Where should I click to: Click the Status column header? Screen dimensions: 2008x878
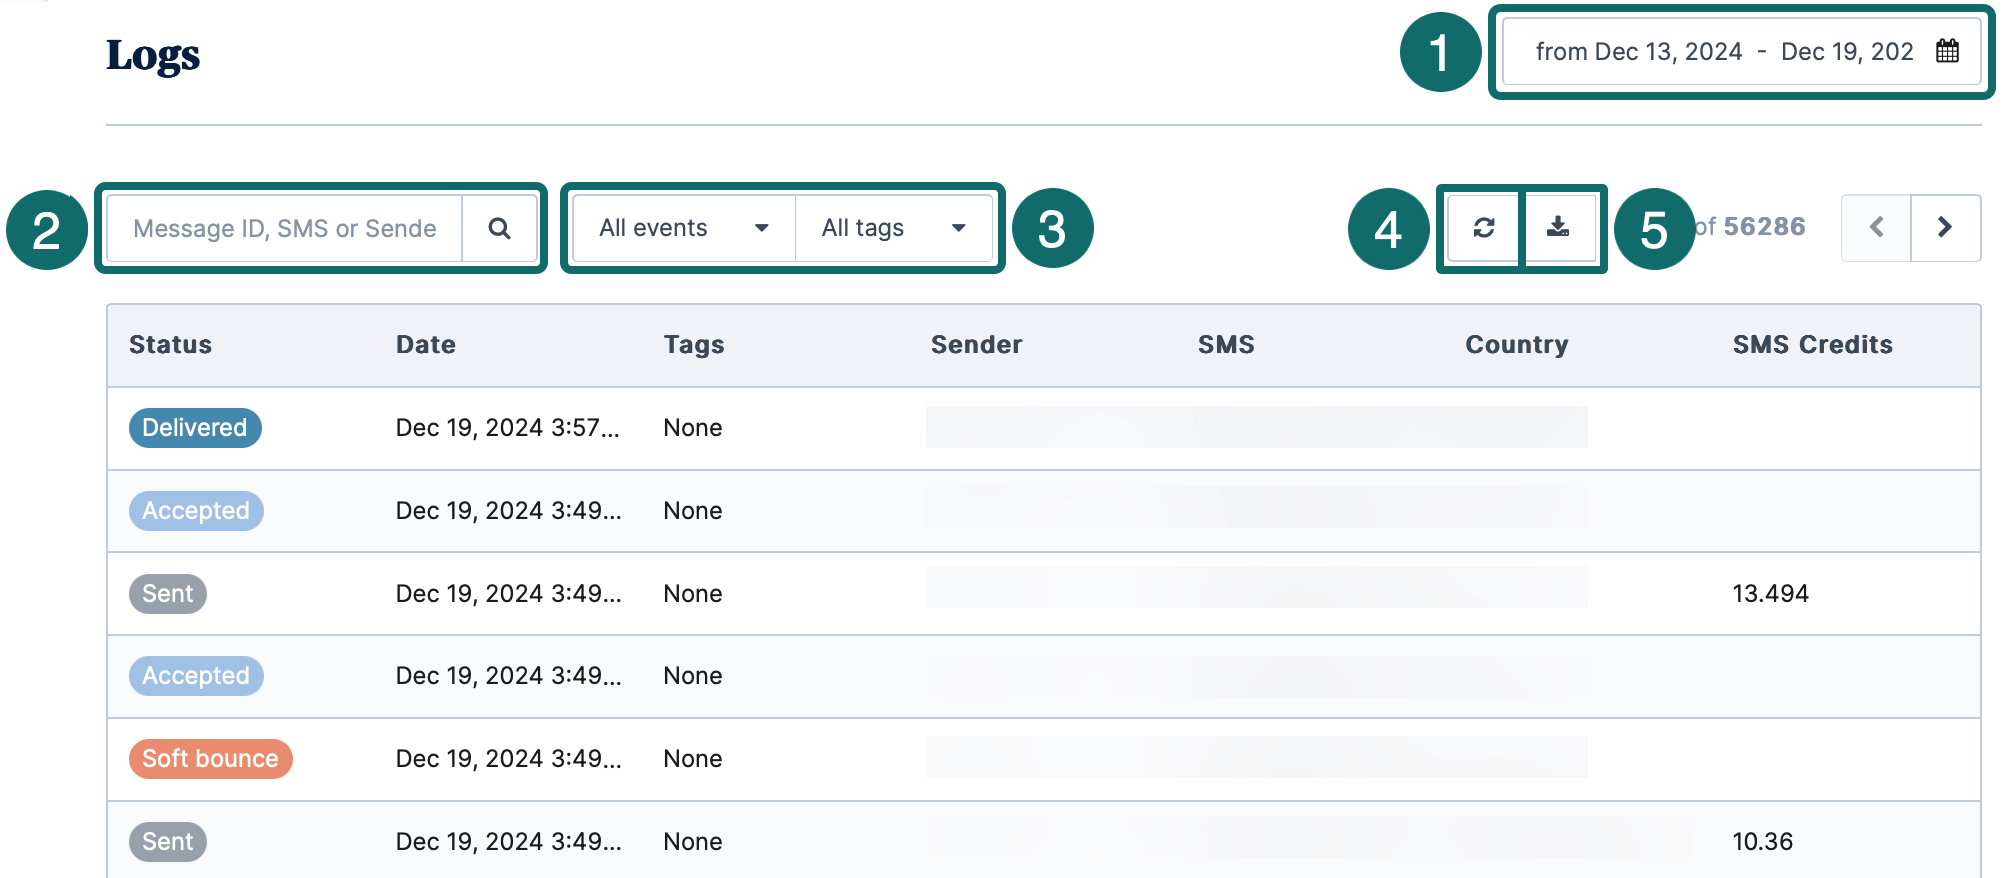pyautogui.click(x=171, y=345)
